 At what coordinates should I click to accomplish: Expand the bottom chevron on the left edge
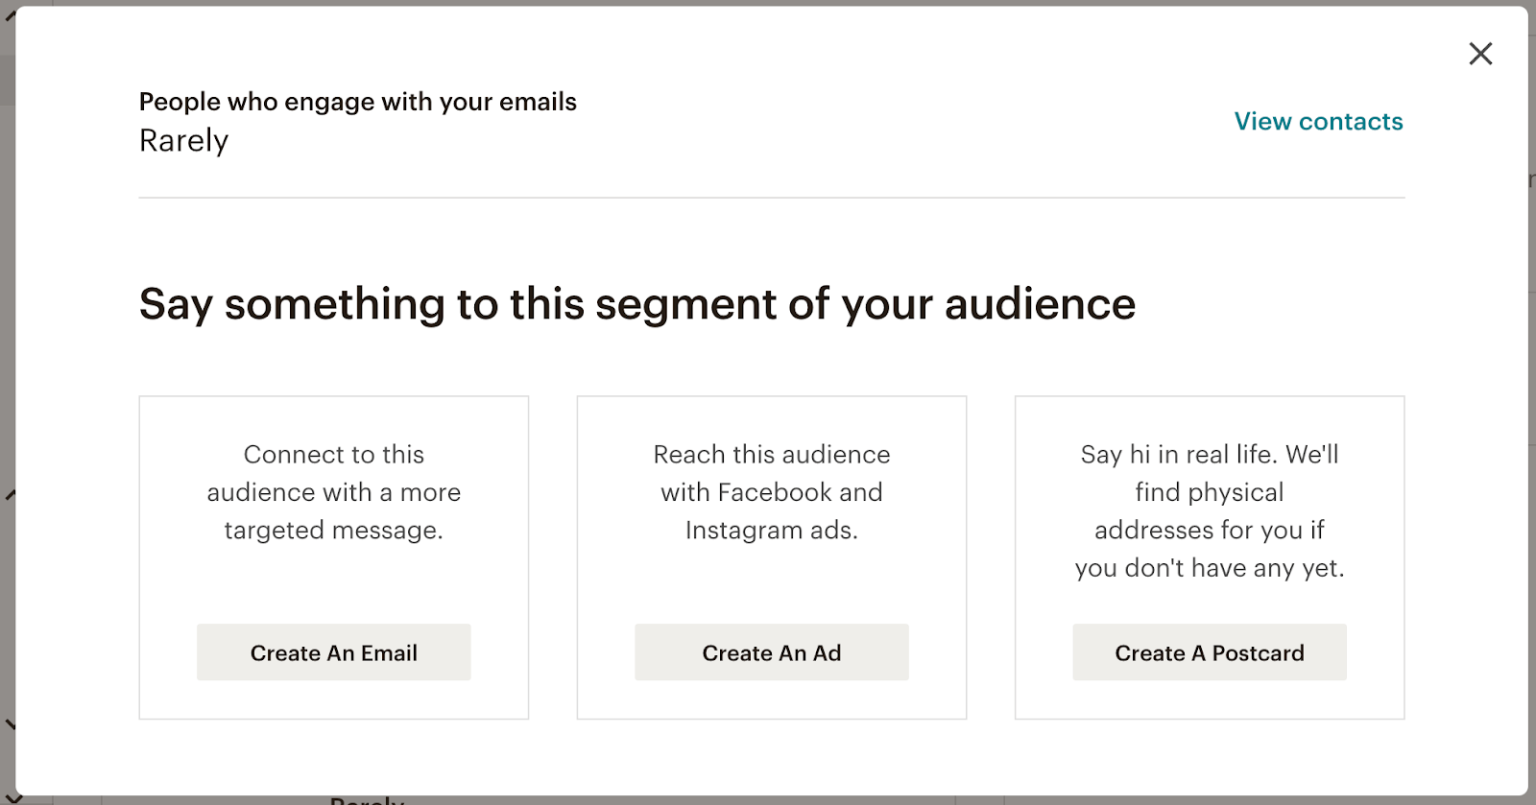click(x=10, y=722)
